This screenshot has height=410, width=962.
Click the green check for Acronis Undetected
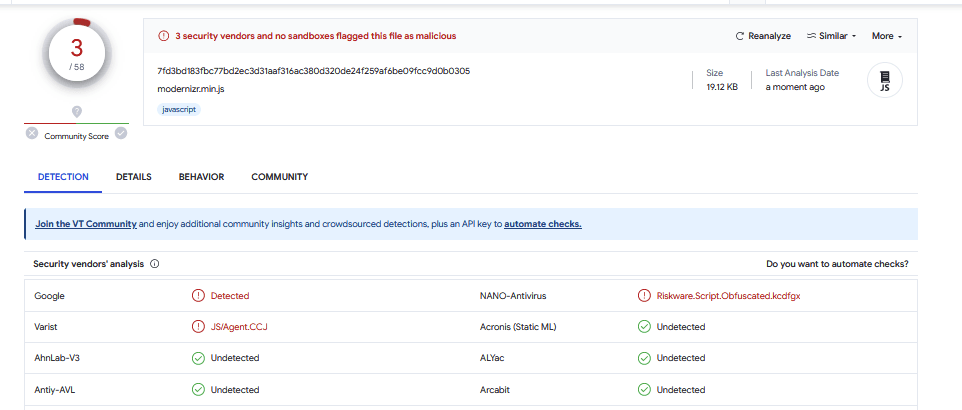[x=644, y=327]
